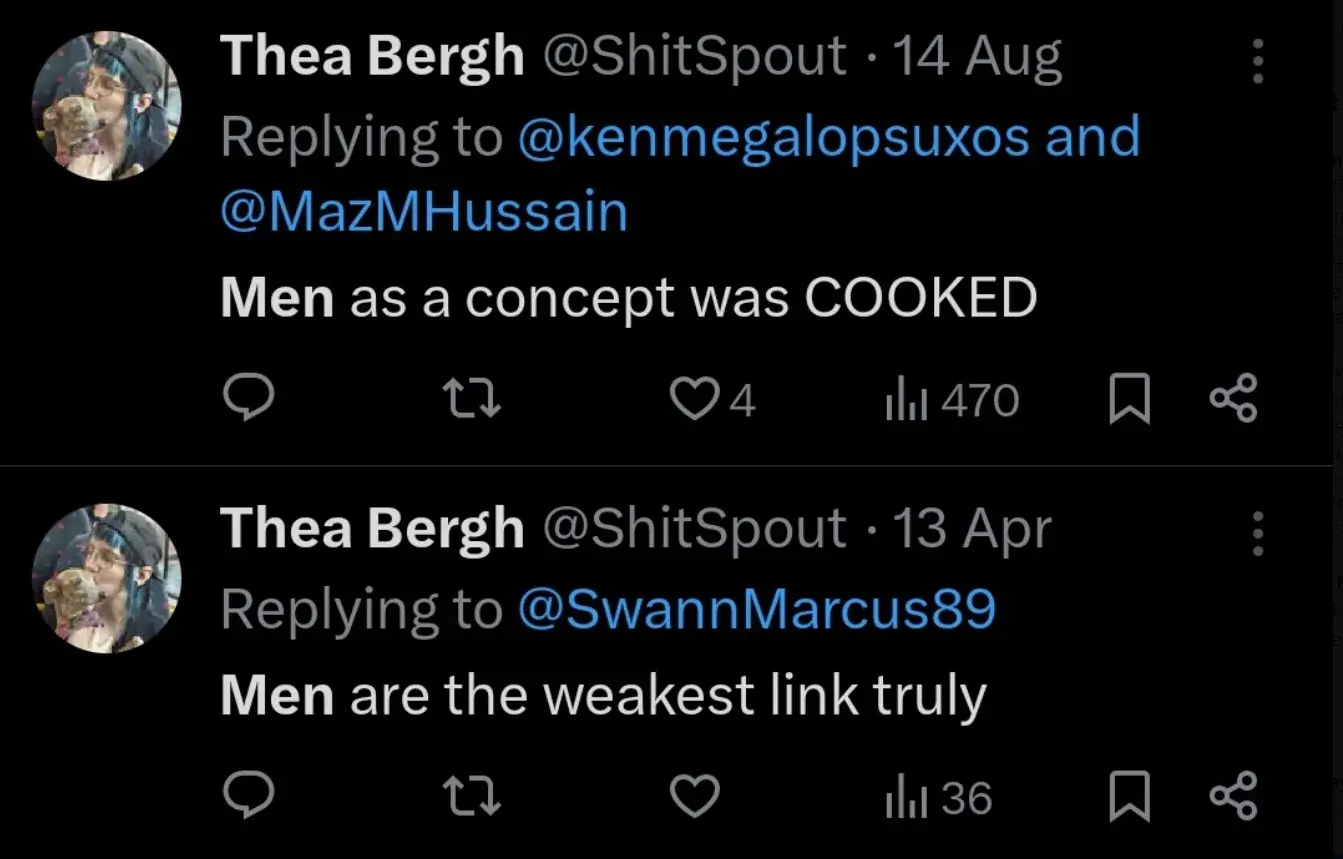Visit @SwannMarcus89 profile mention
This screenshot has height=859, width=1343.
coord(757,609)
